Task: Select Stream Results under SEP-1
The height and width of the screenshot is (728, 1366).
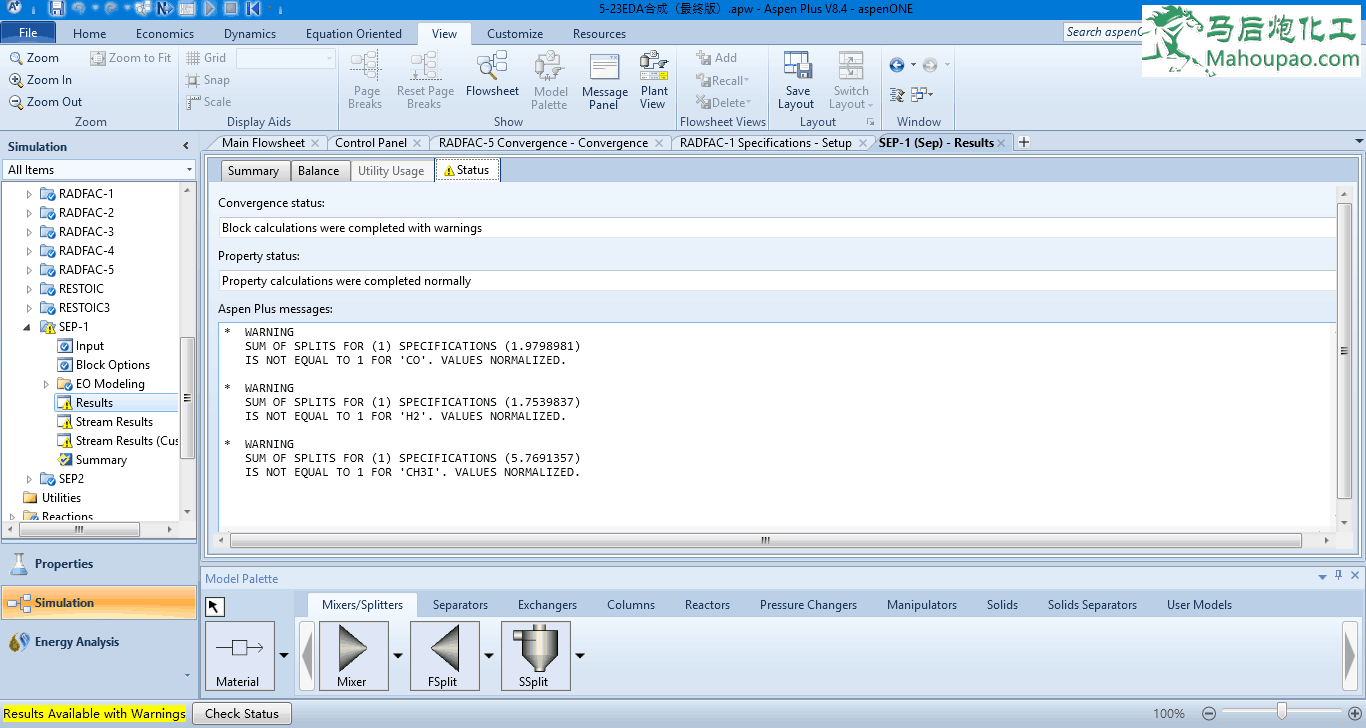Action: coord(114,422)
